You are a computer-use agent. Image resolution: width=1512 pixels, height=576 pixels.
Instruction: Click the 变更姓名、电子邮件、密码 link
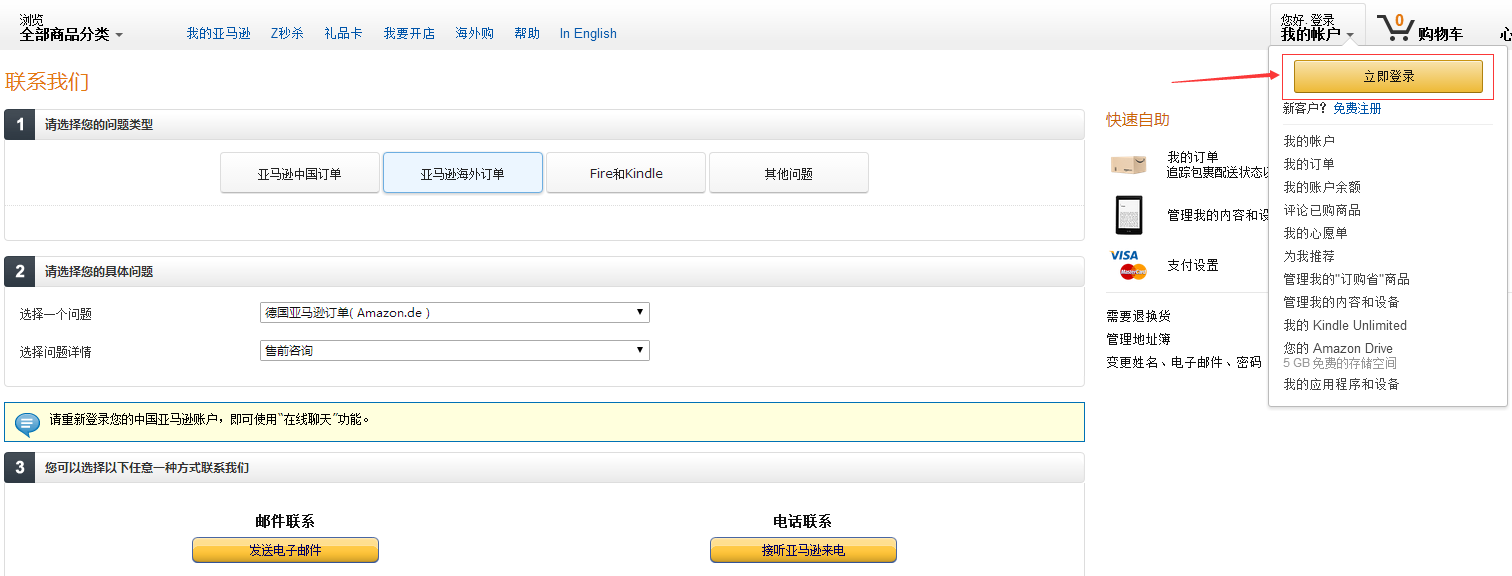1184,362
